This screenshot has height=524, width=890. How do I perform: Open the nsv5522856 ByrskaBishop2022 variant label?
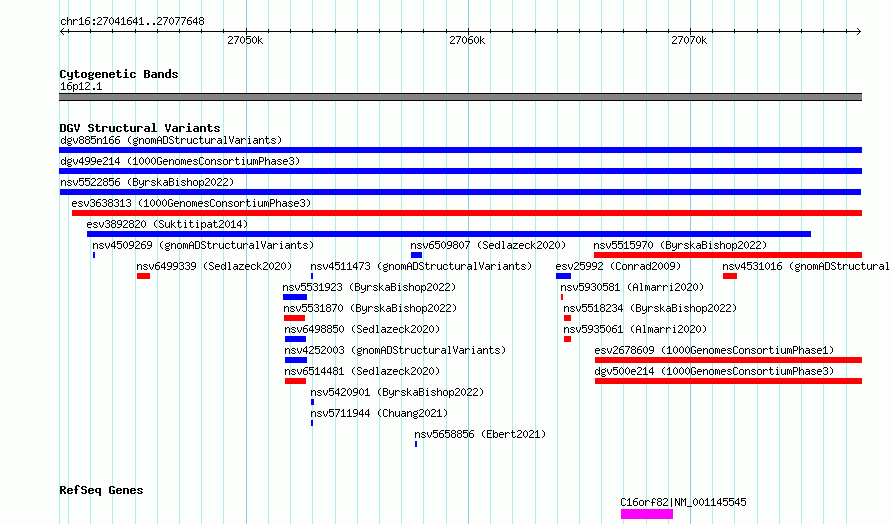(x=147, y=182)
